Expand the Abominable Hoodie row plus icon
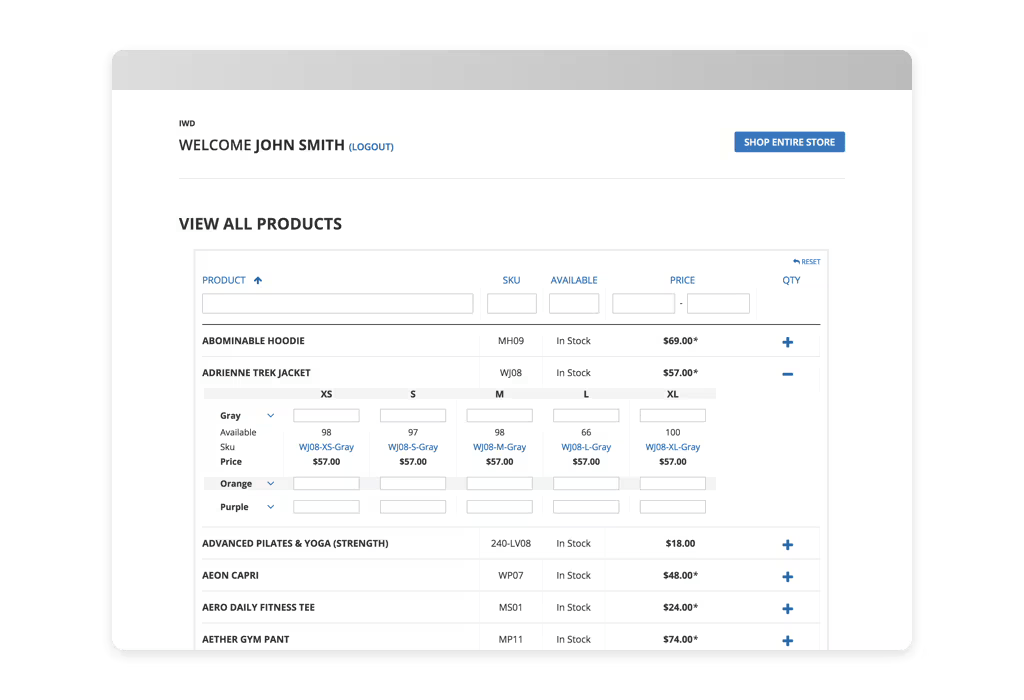Image resolution: width=1024 pixels, height=700 pixels. tap(787, 342)
